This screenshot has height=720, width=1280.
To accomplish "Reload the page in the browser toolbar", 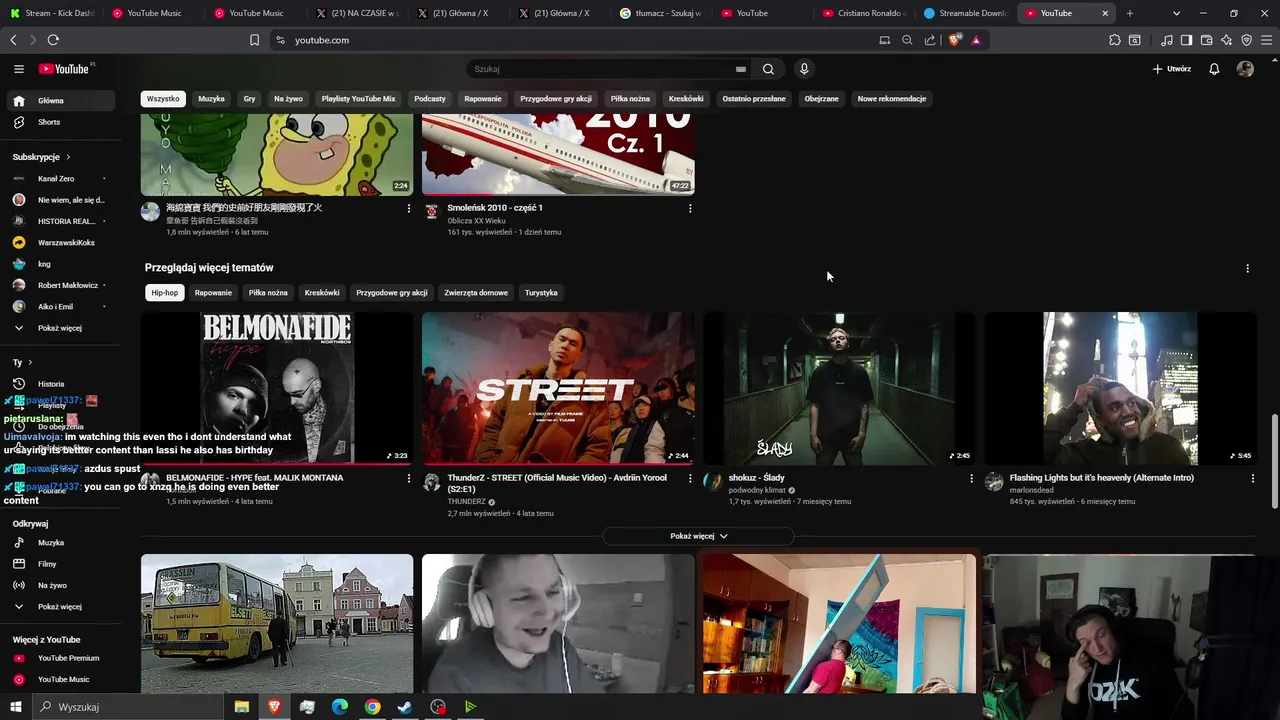I will pyautogui.click(x=53, y=40).
